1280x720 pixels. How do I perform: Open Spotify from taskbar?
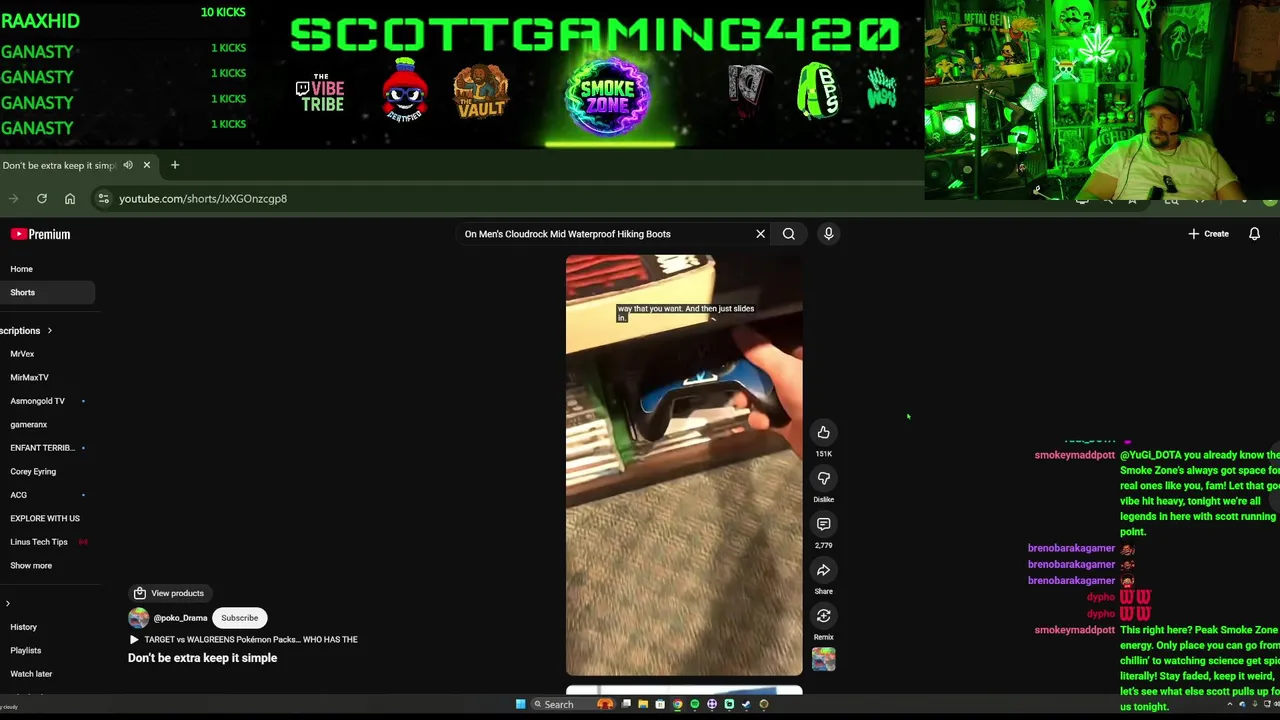pyautogui.click(x=694, y=704)
